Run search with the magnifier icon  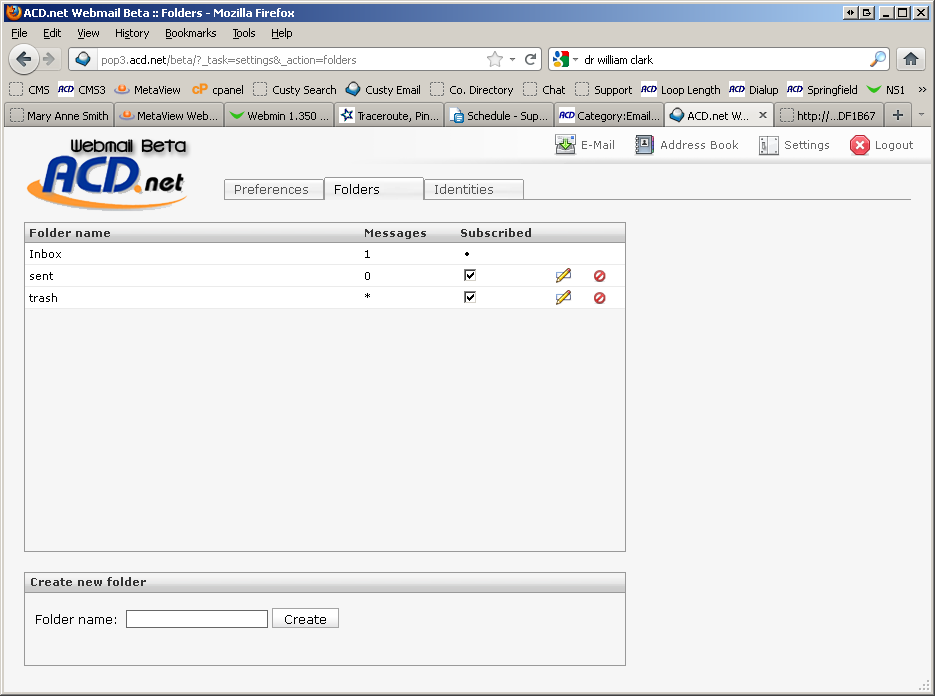tap(877, 59)
